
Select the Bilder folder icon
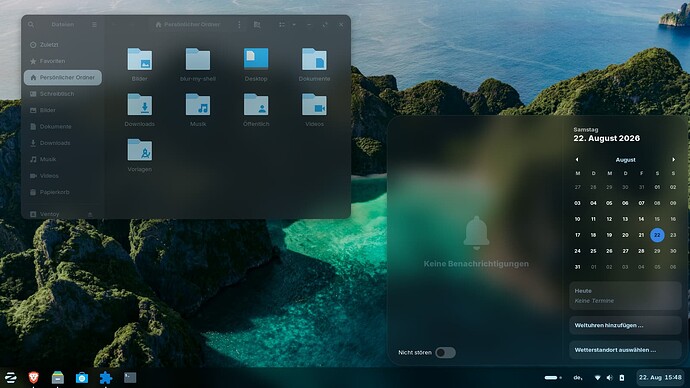point(139,59)
